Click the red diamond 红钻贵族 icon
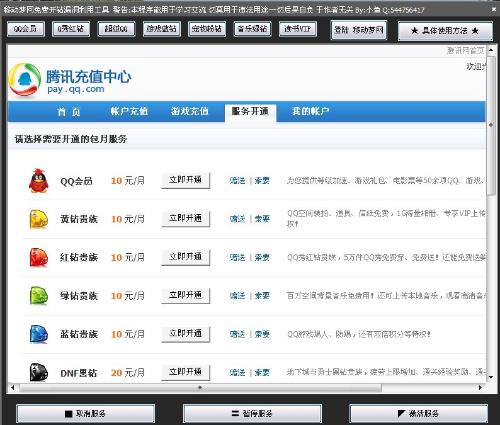The height and width of the screenshot is (425, 500). click(39, 257)
